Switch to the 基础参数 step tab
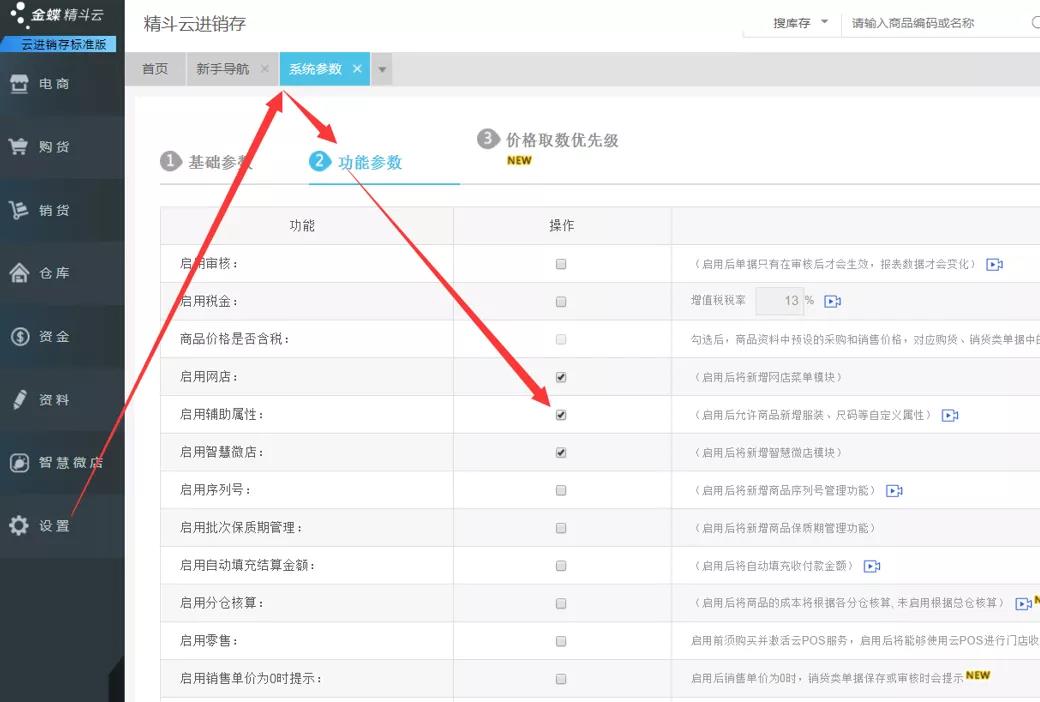Viewport: 1040px width, 702px height. coord(206,162)
